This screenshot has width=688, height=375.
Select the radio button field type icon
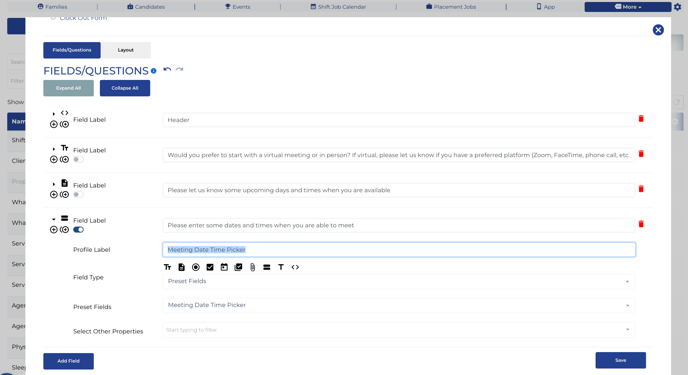click(196, 267)
